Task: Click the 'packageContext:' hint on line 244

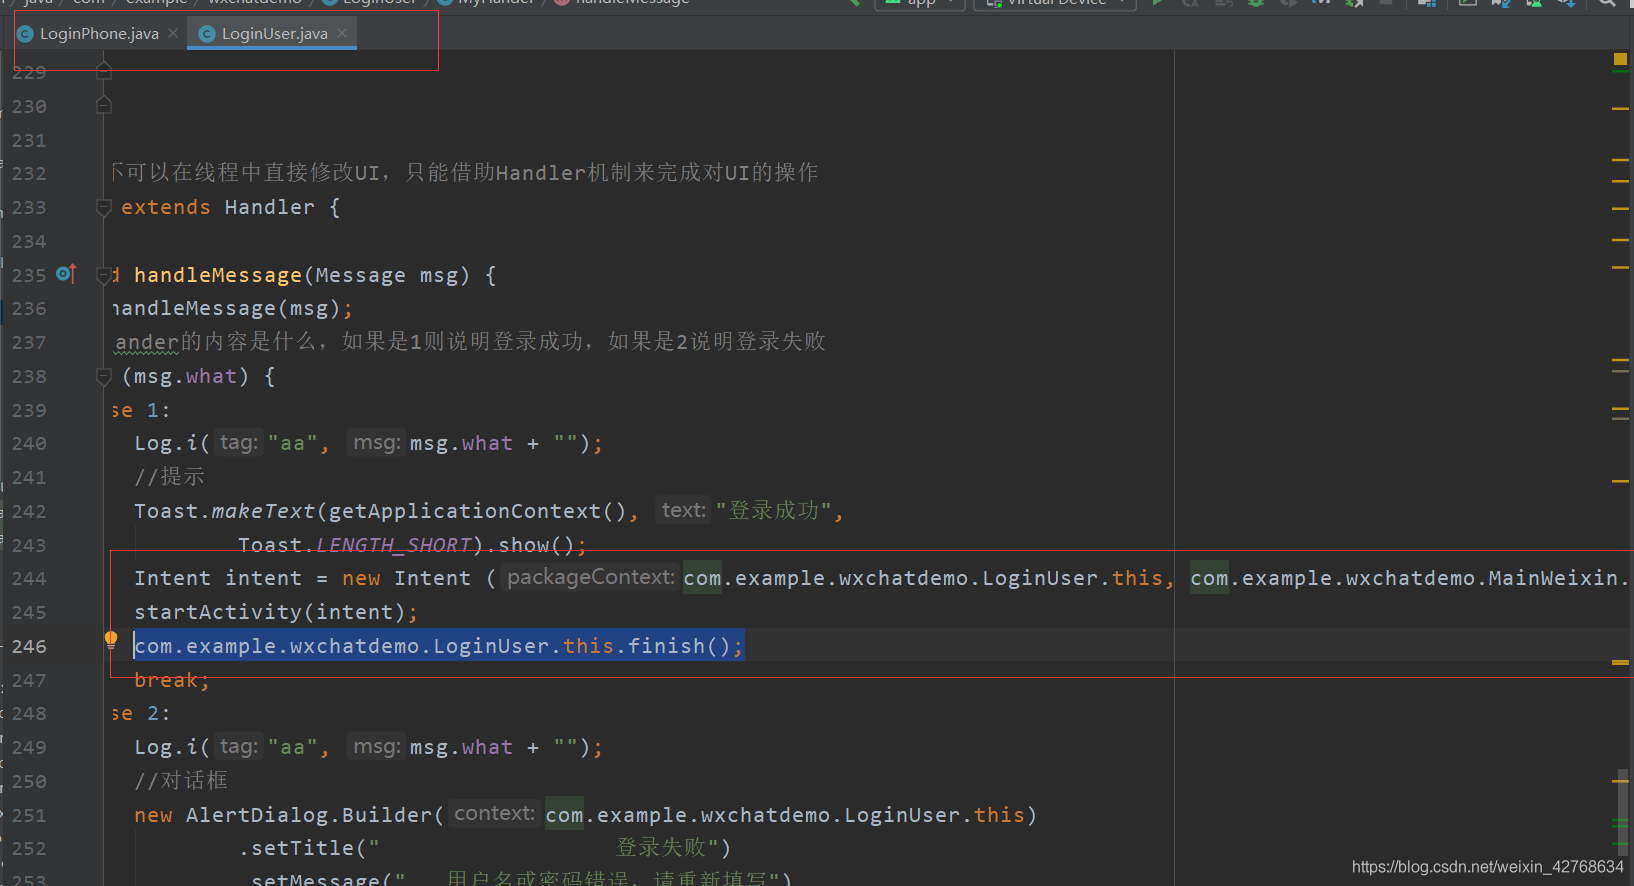Action: pos(590,577)
